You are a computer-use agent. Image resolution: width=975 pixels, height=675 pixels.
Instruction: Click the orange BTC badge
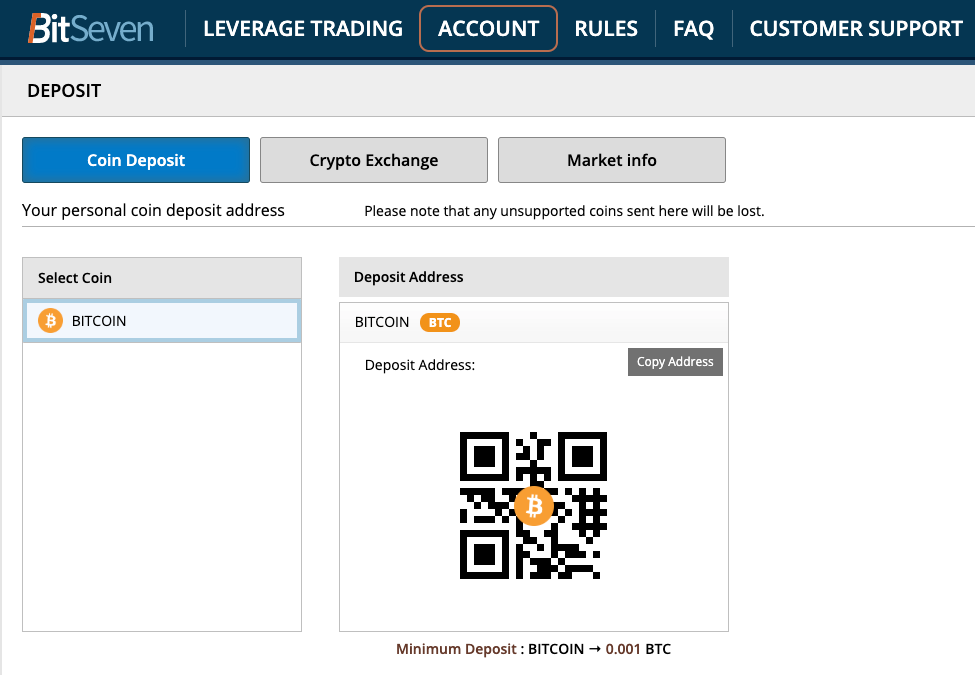point(440,323)
